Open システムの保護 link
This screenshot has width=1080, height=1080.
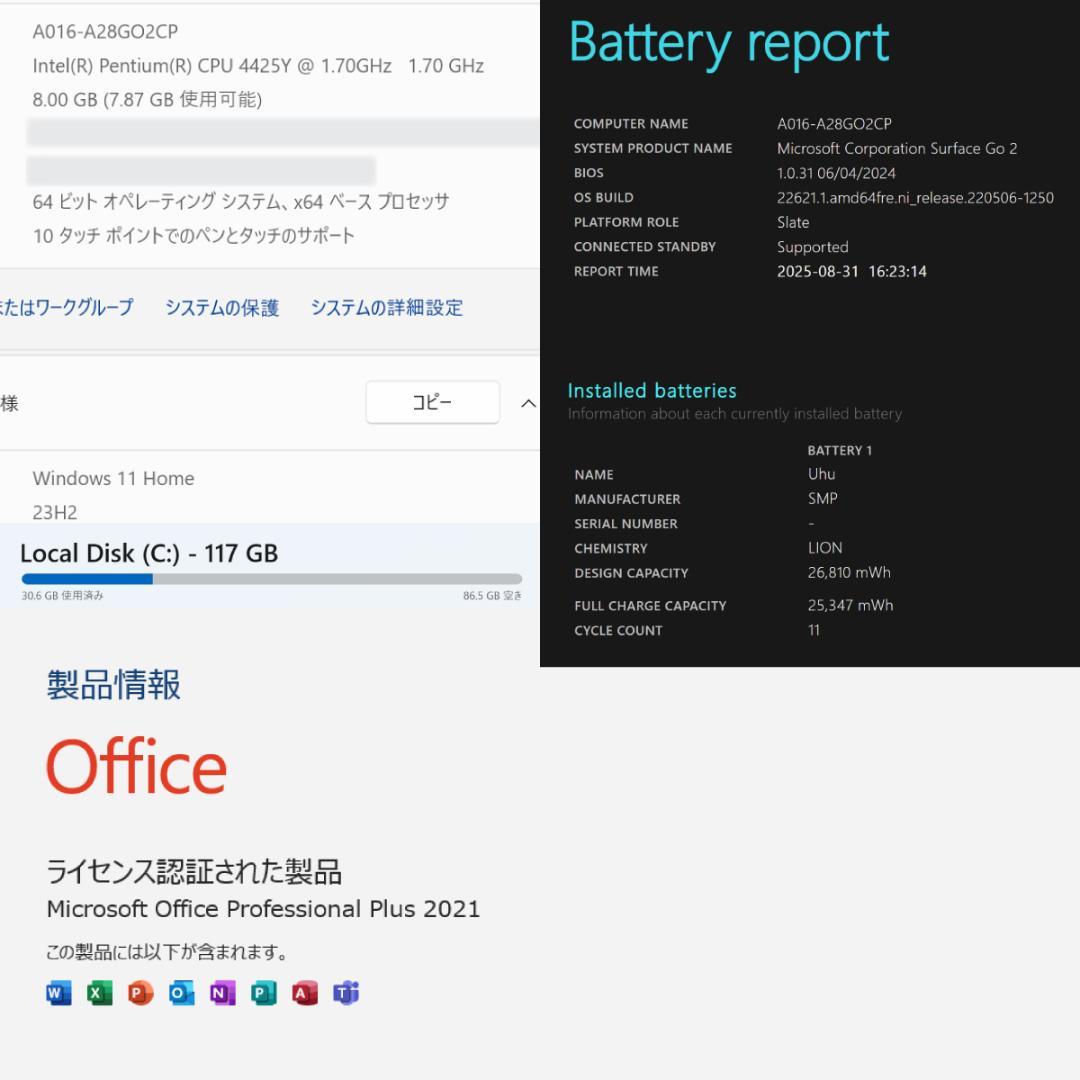click(x=222, y=307)
